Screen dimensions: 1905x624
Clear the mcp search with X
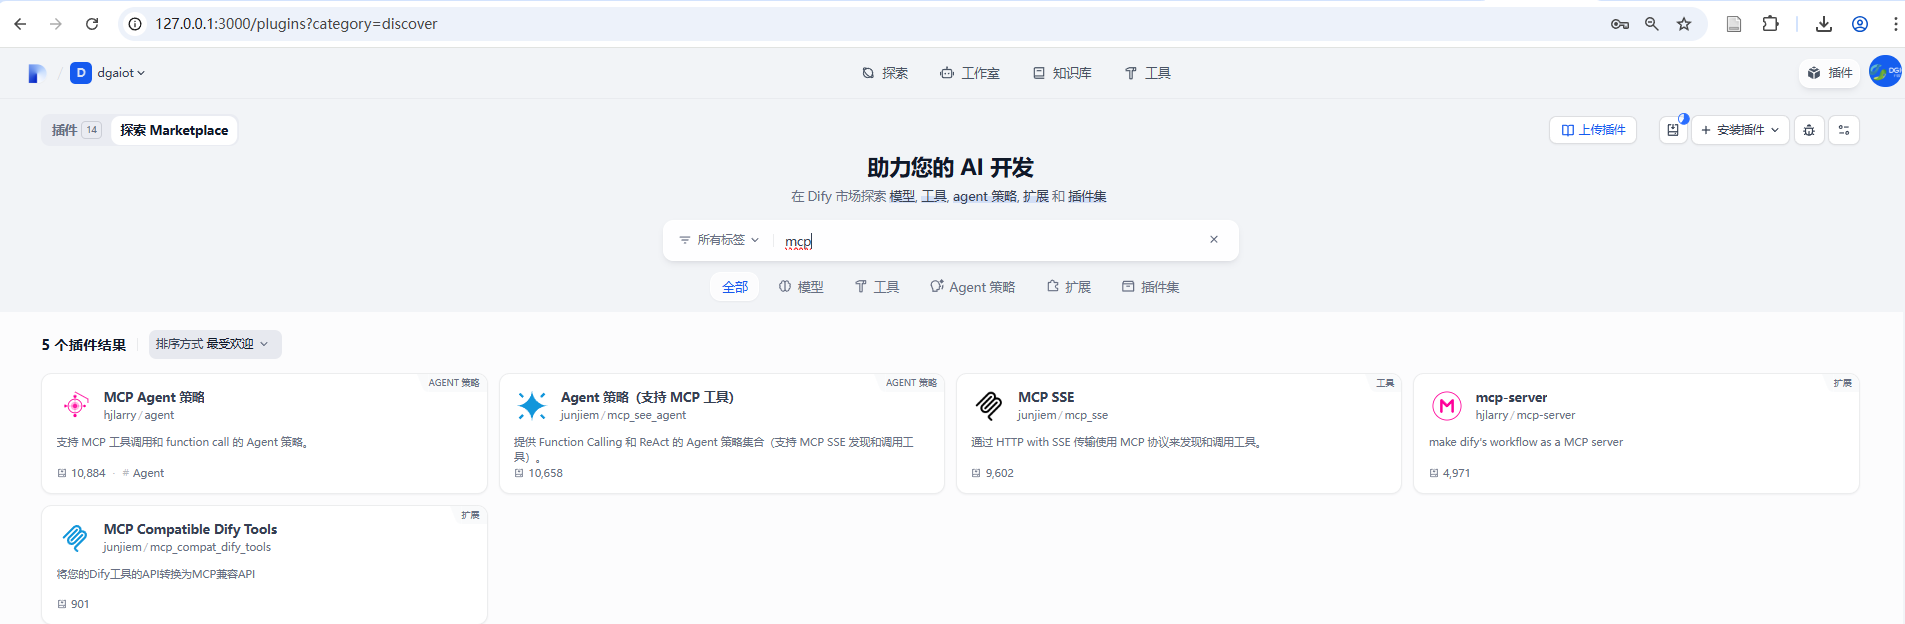1213,240
